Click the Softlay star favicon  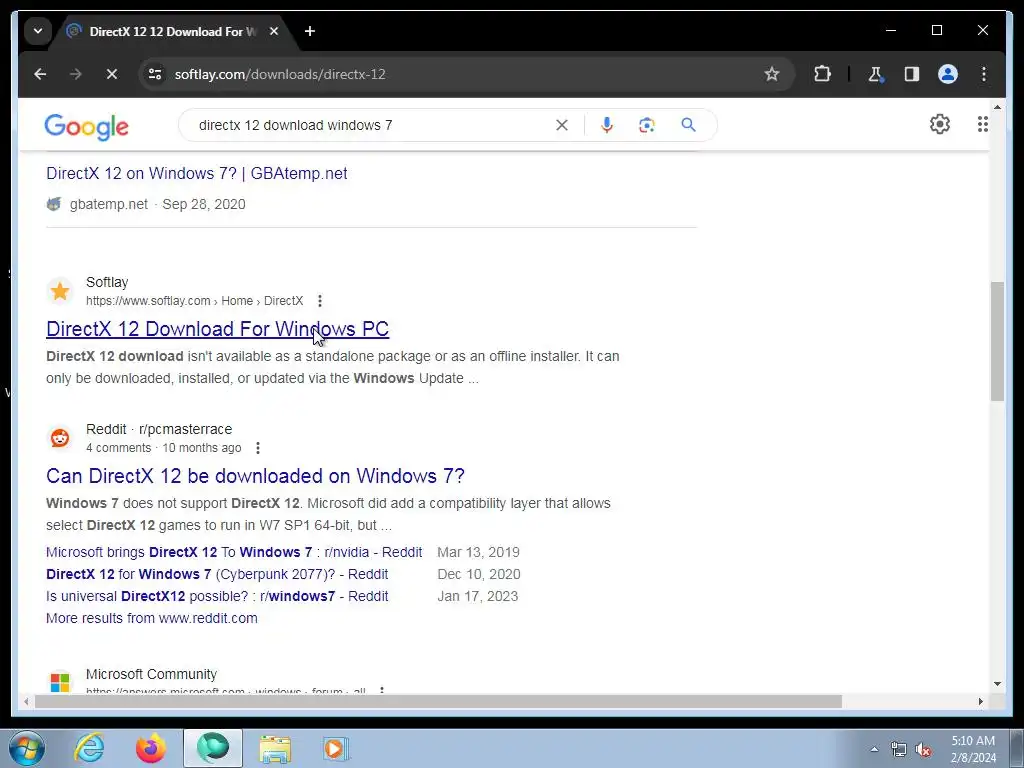[60, 291]
